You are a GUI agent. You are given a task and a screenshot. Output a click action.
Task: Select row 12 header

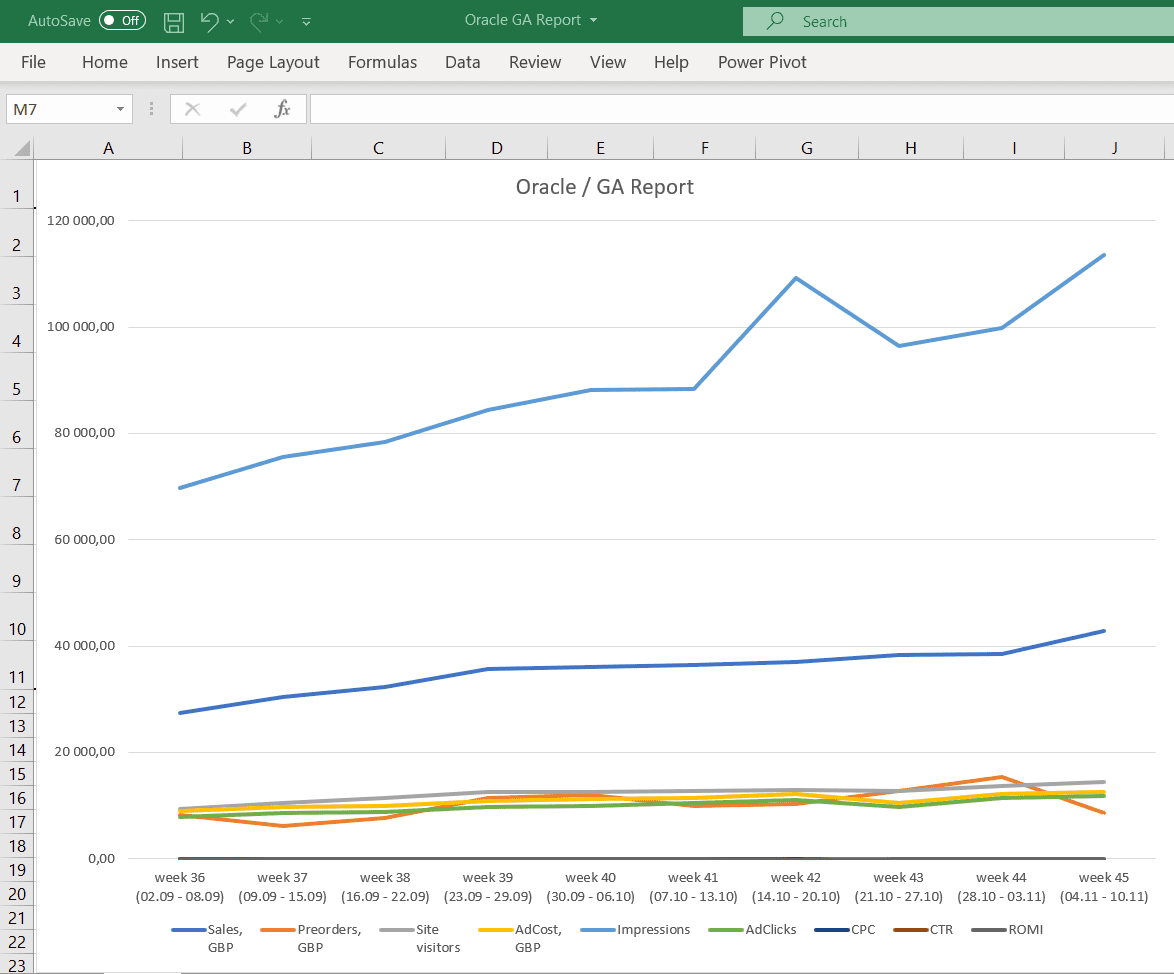[x=17, y=701]
